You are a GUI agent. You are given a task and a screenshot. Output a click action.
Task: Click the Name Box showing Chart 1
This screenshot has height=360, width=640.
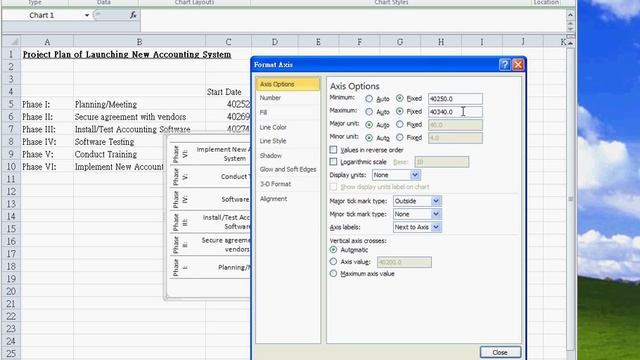click(x=42, y=15)
